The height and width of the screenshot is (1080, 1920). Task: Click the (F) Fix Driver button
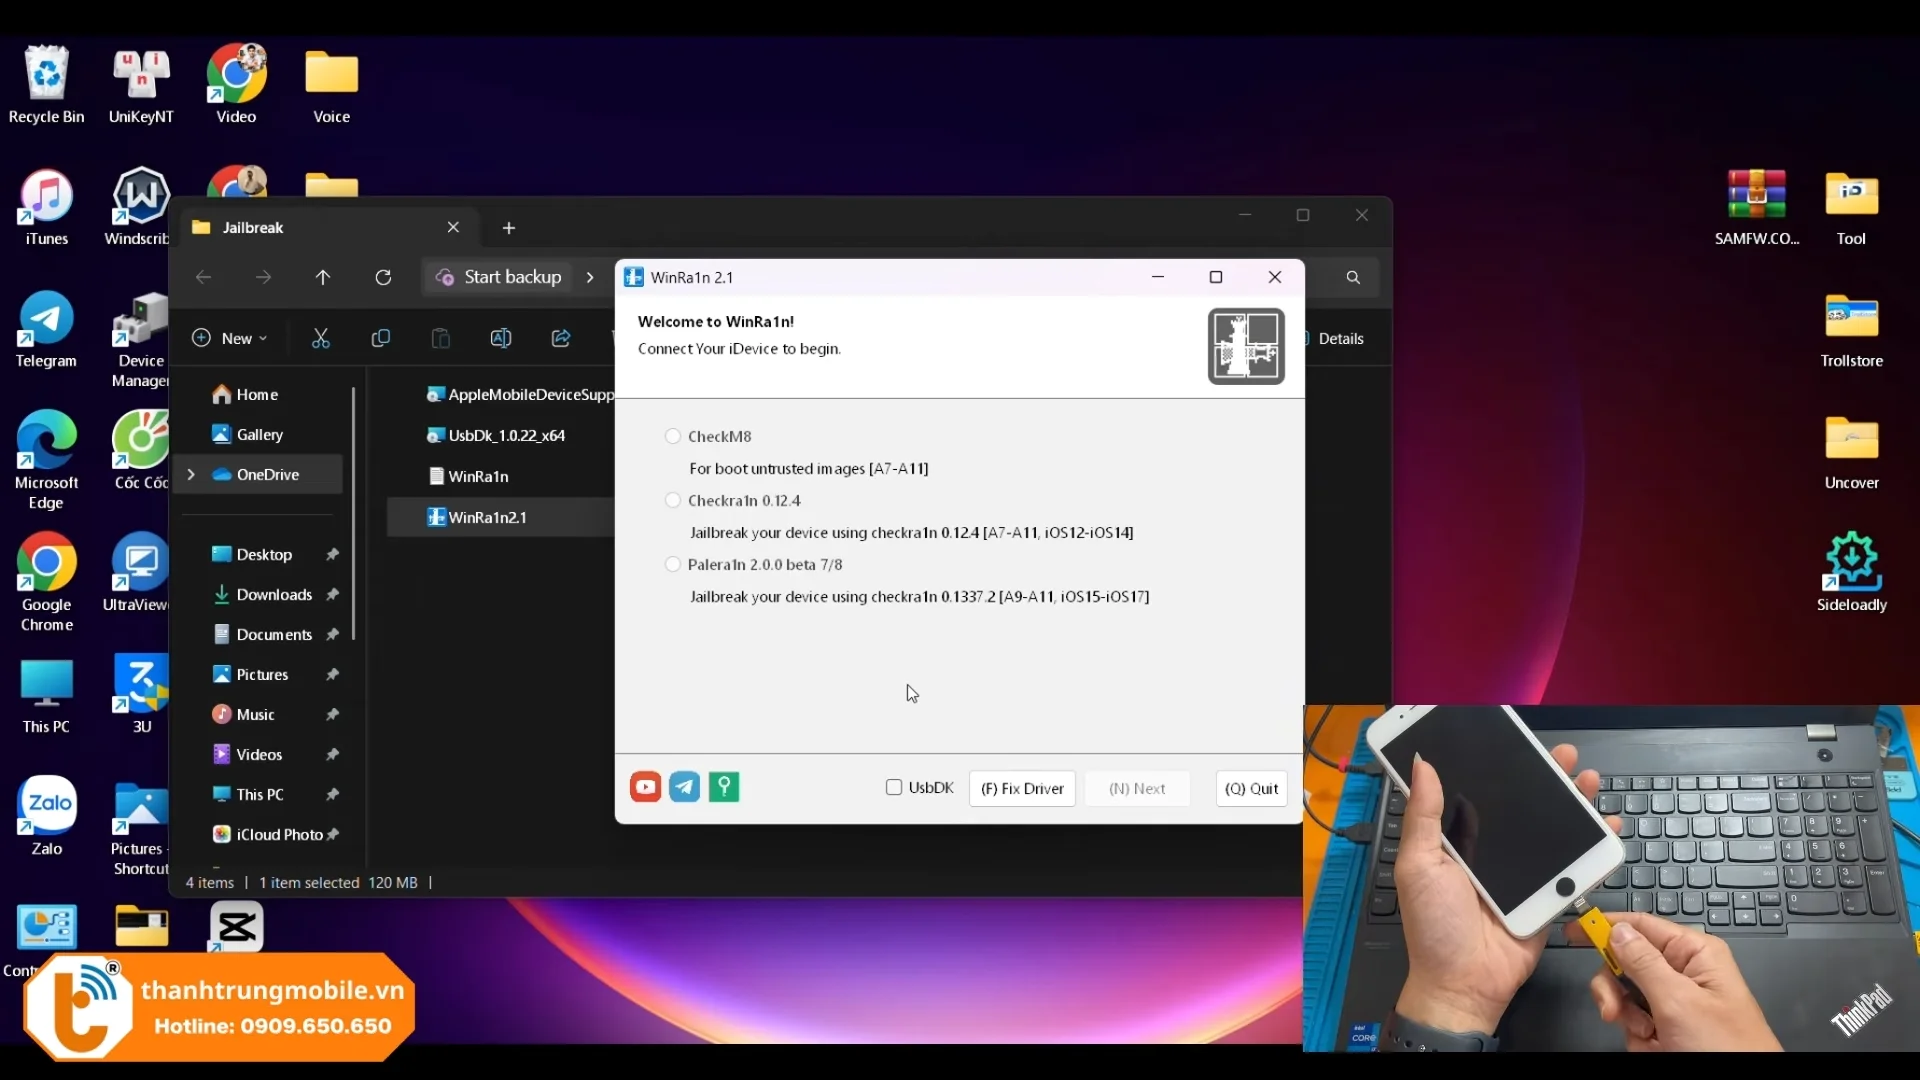click(1022, 788)
